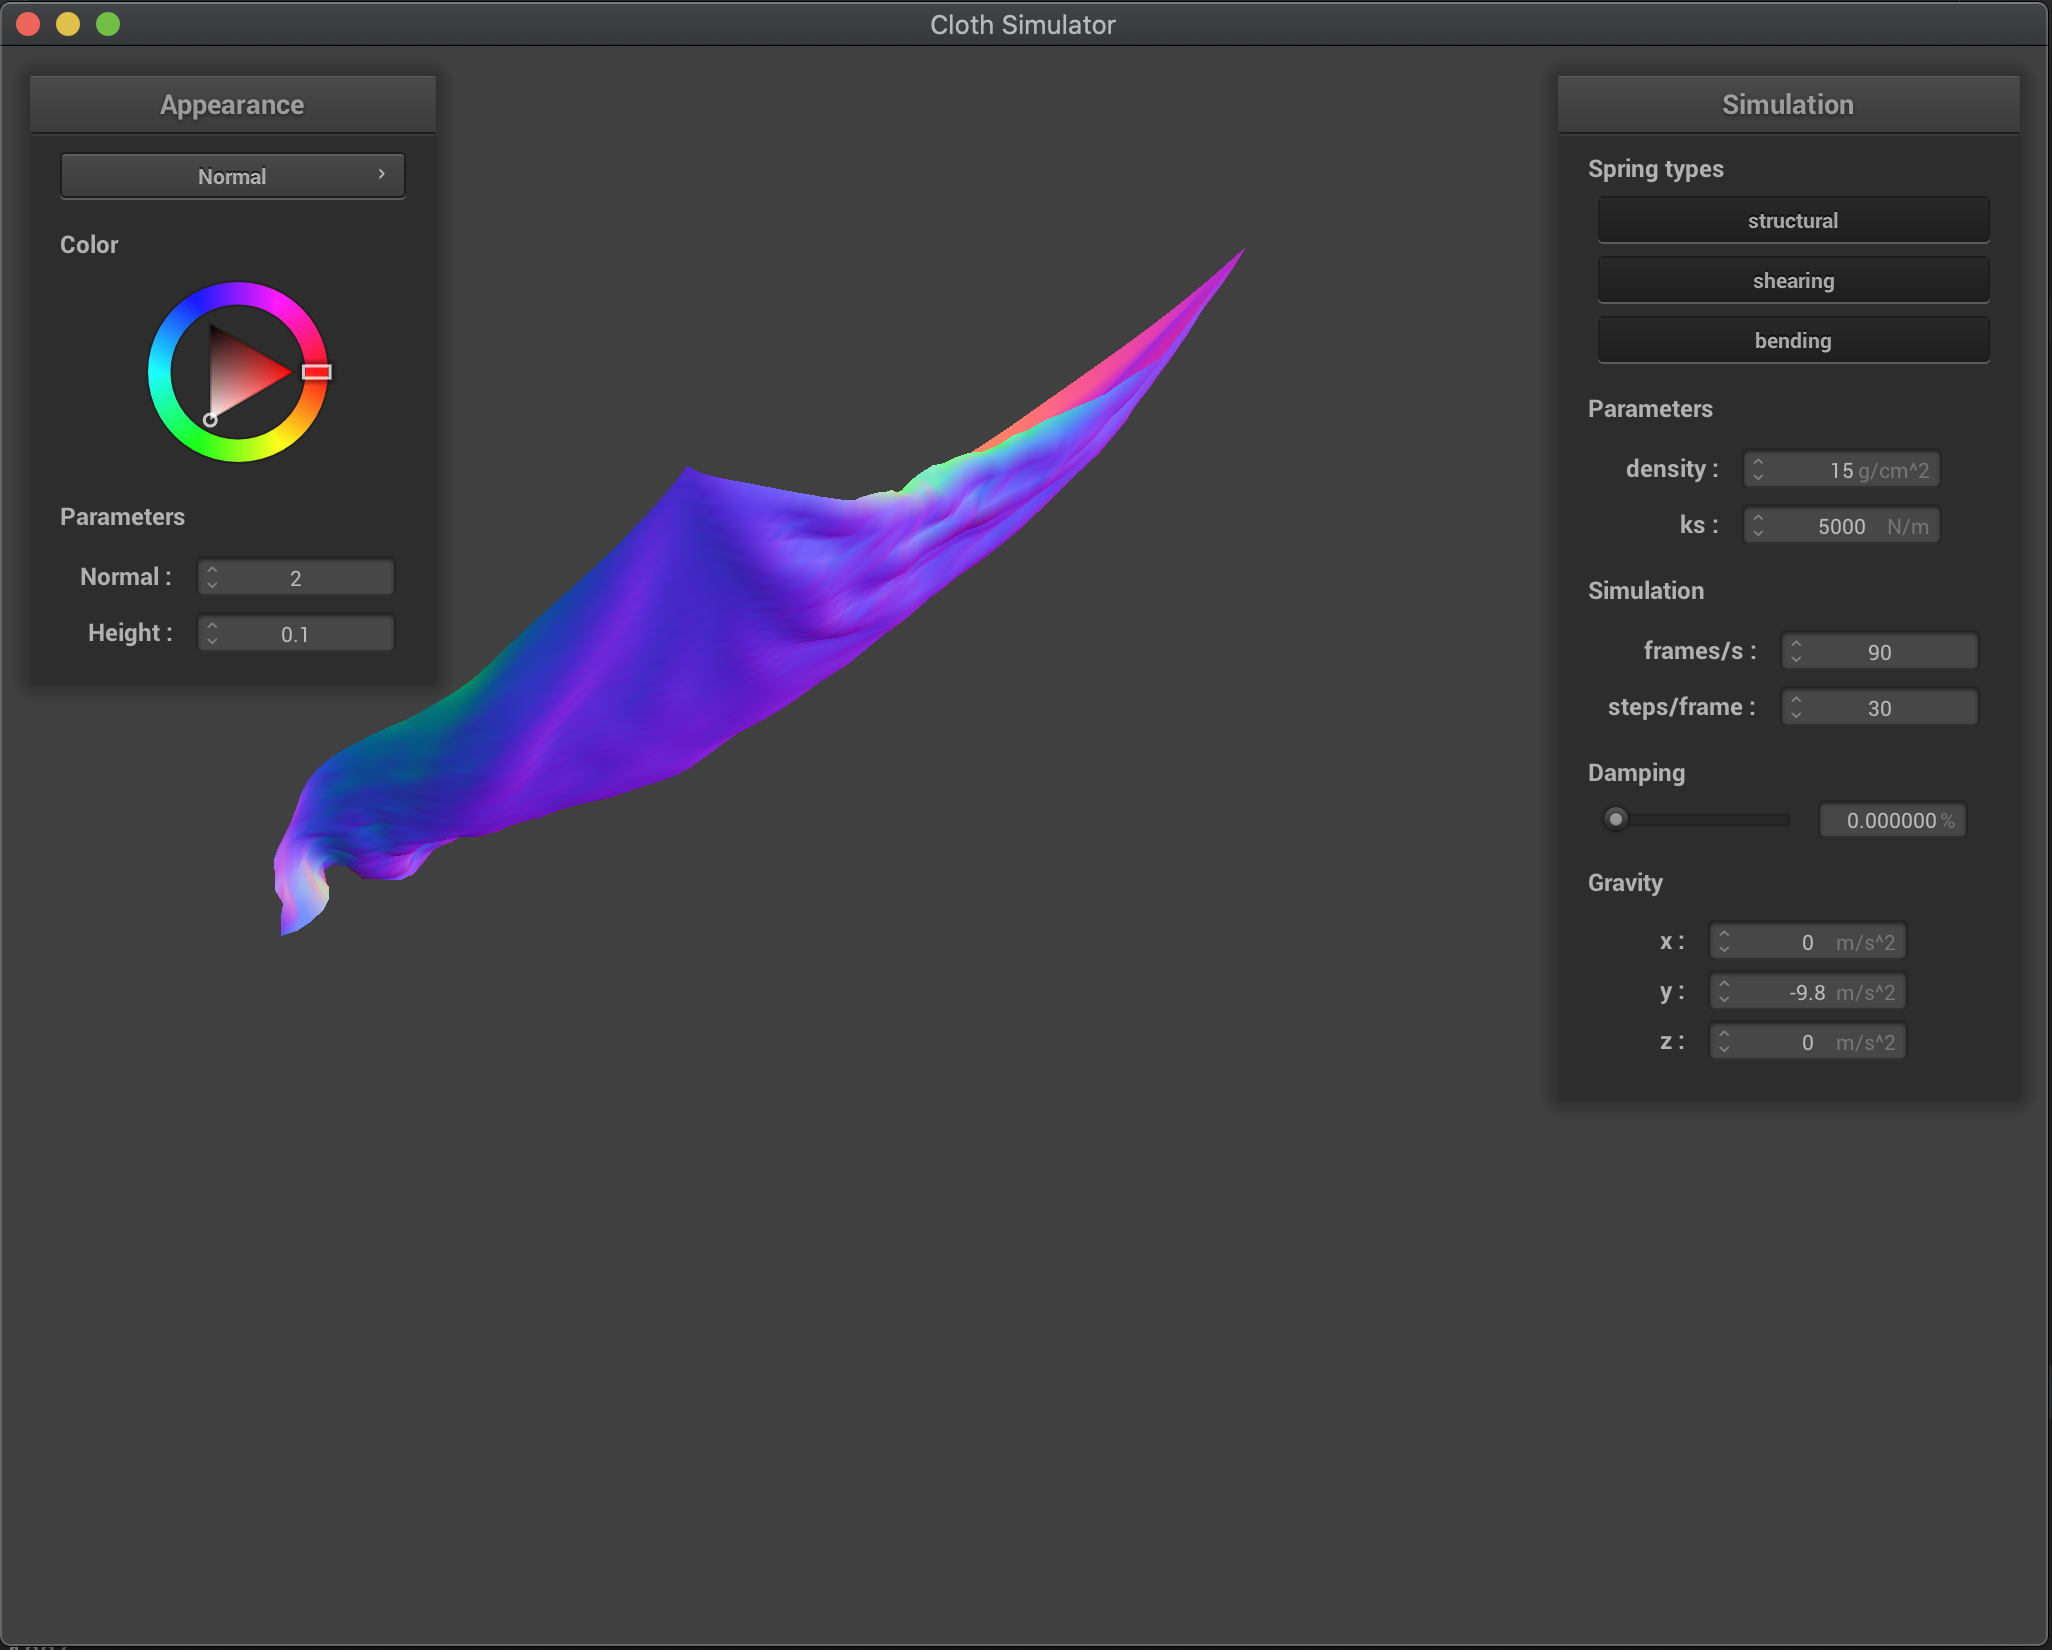Click the density stepper arrows
2052x1650 pixels.
(x=1758, y=469)
